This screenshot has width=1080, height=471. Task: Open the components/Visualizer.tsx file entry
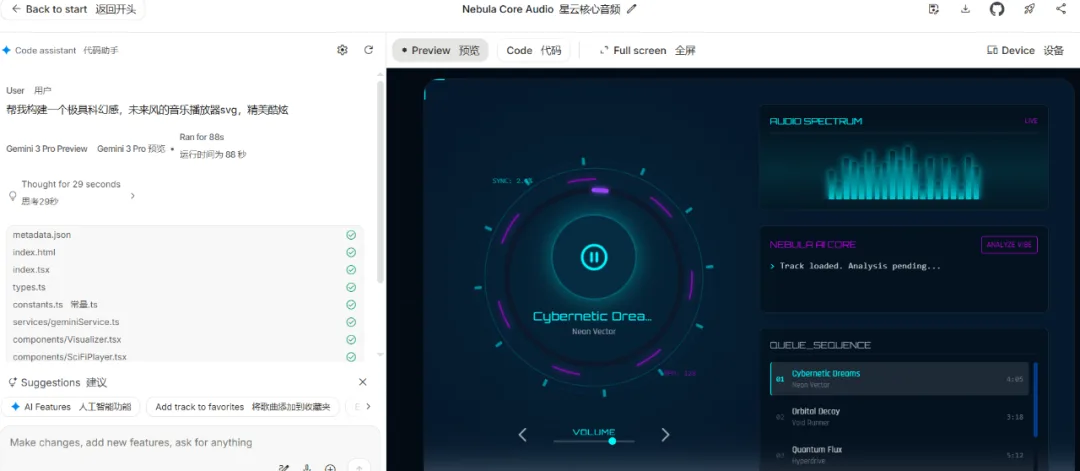tap(185, 339)
